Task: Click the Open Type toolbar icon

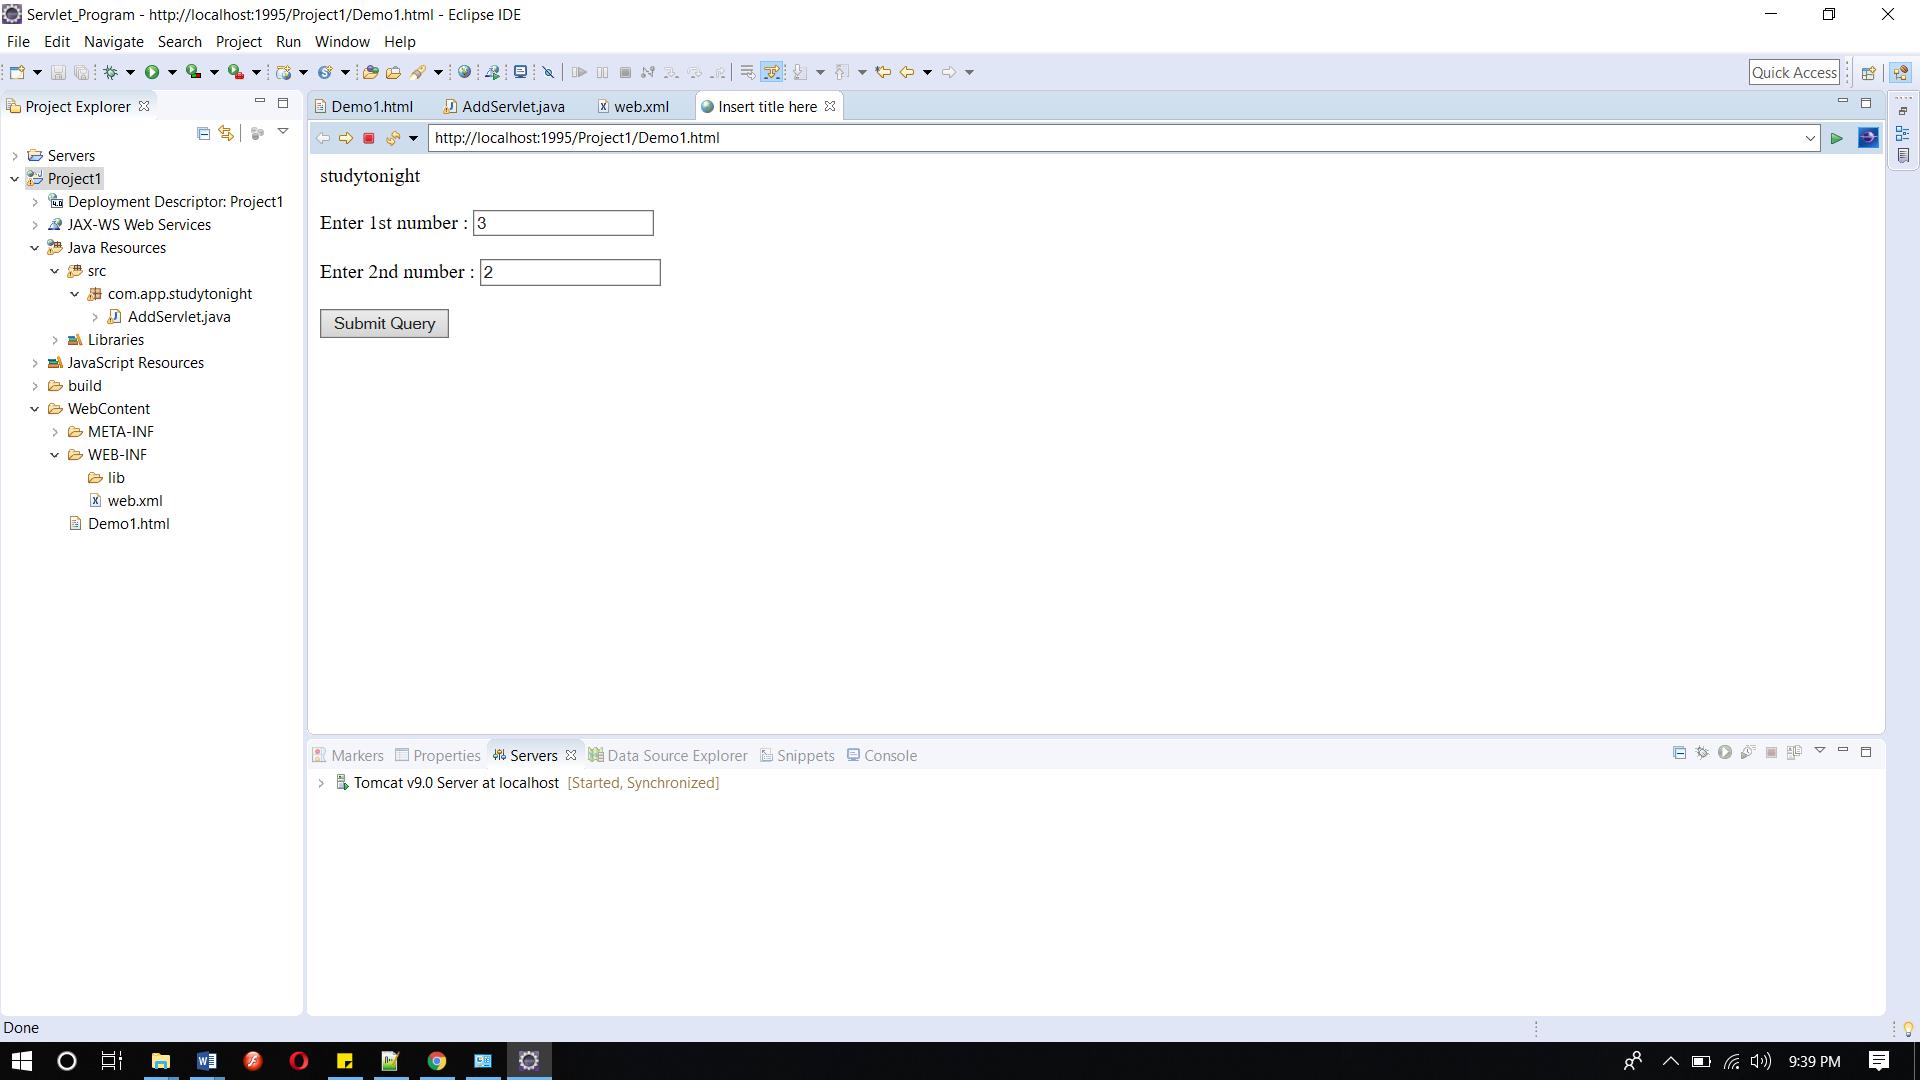Action: coord(370,72)
